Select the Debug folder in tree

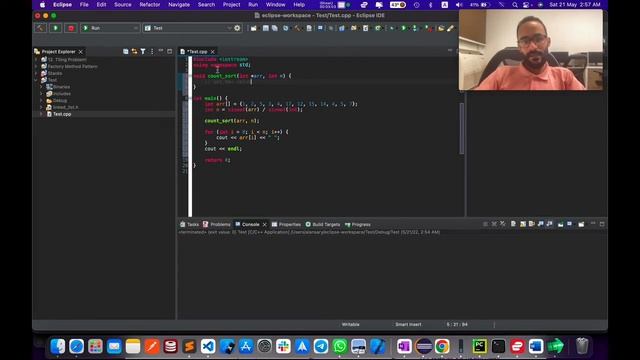tap(59, 100)
